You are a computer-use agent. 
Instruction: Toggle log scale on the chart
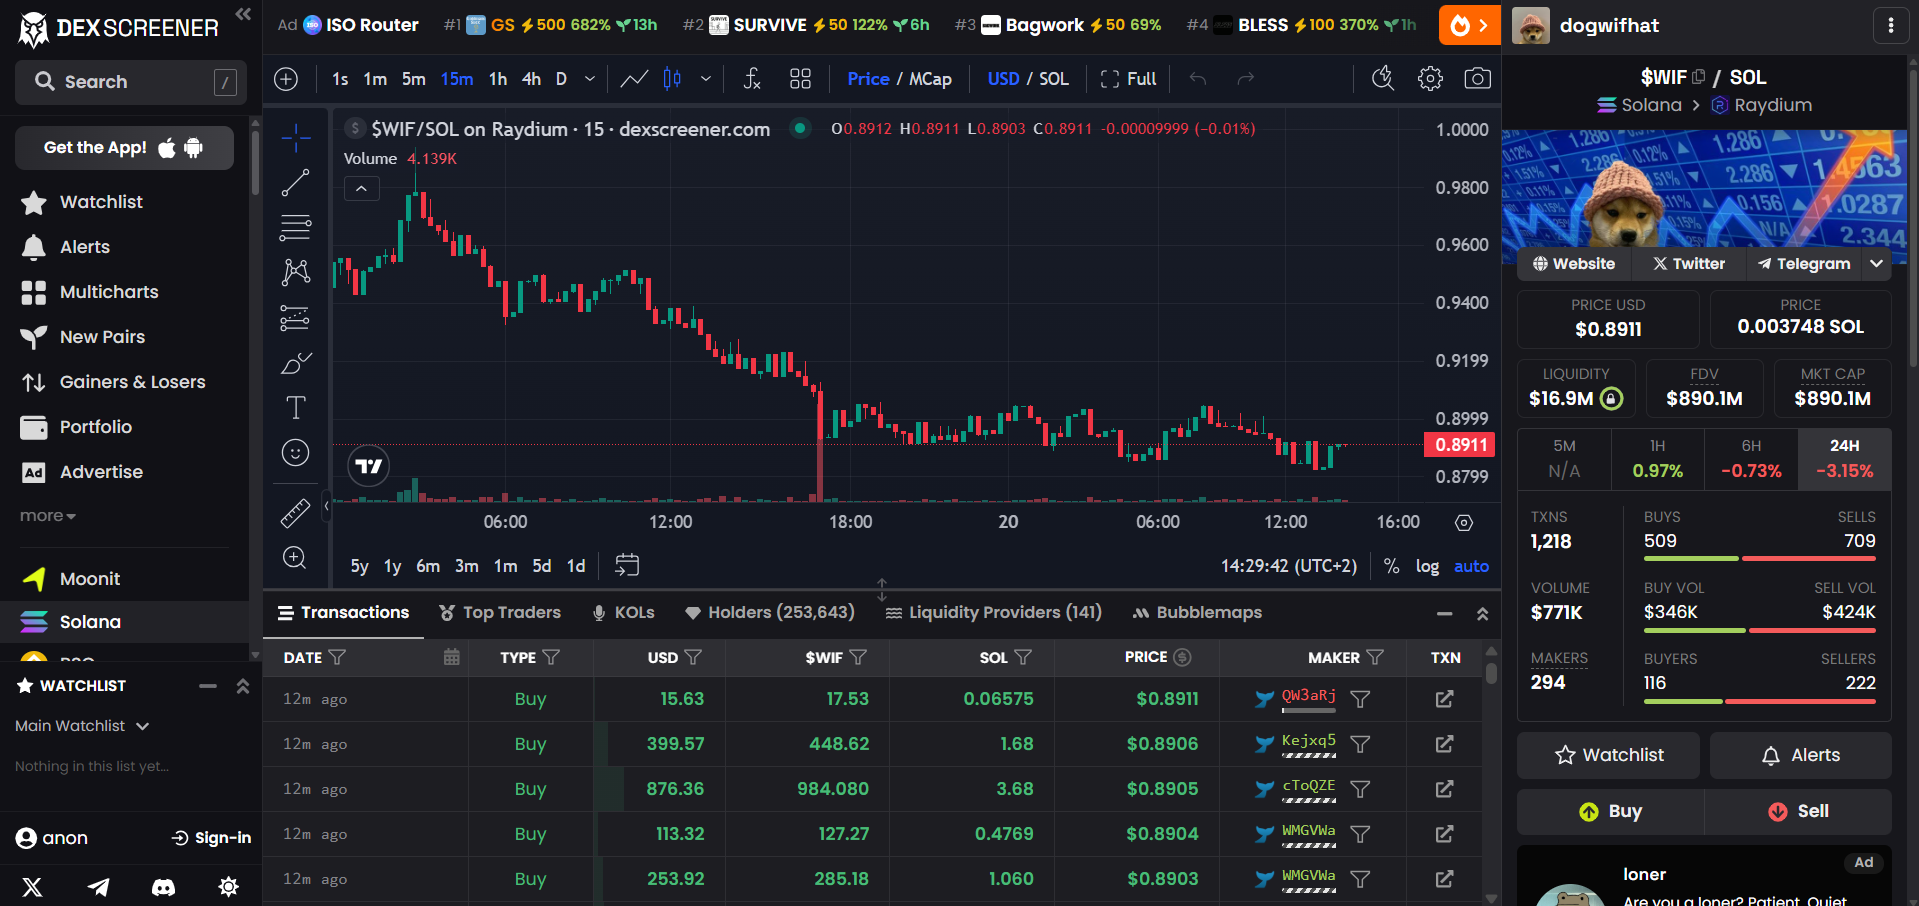[x=1427, y=566]
